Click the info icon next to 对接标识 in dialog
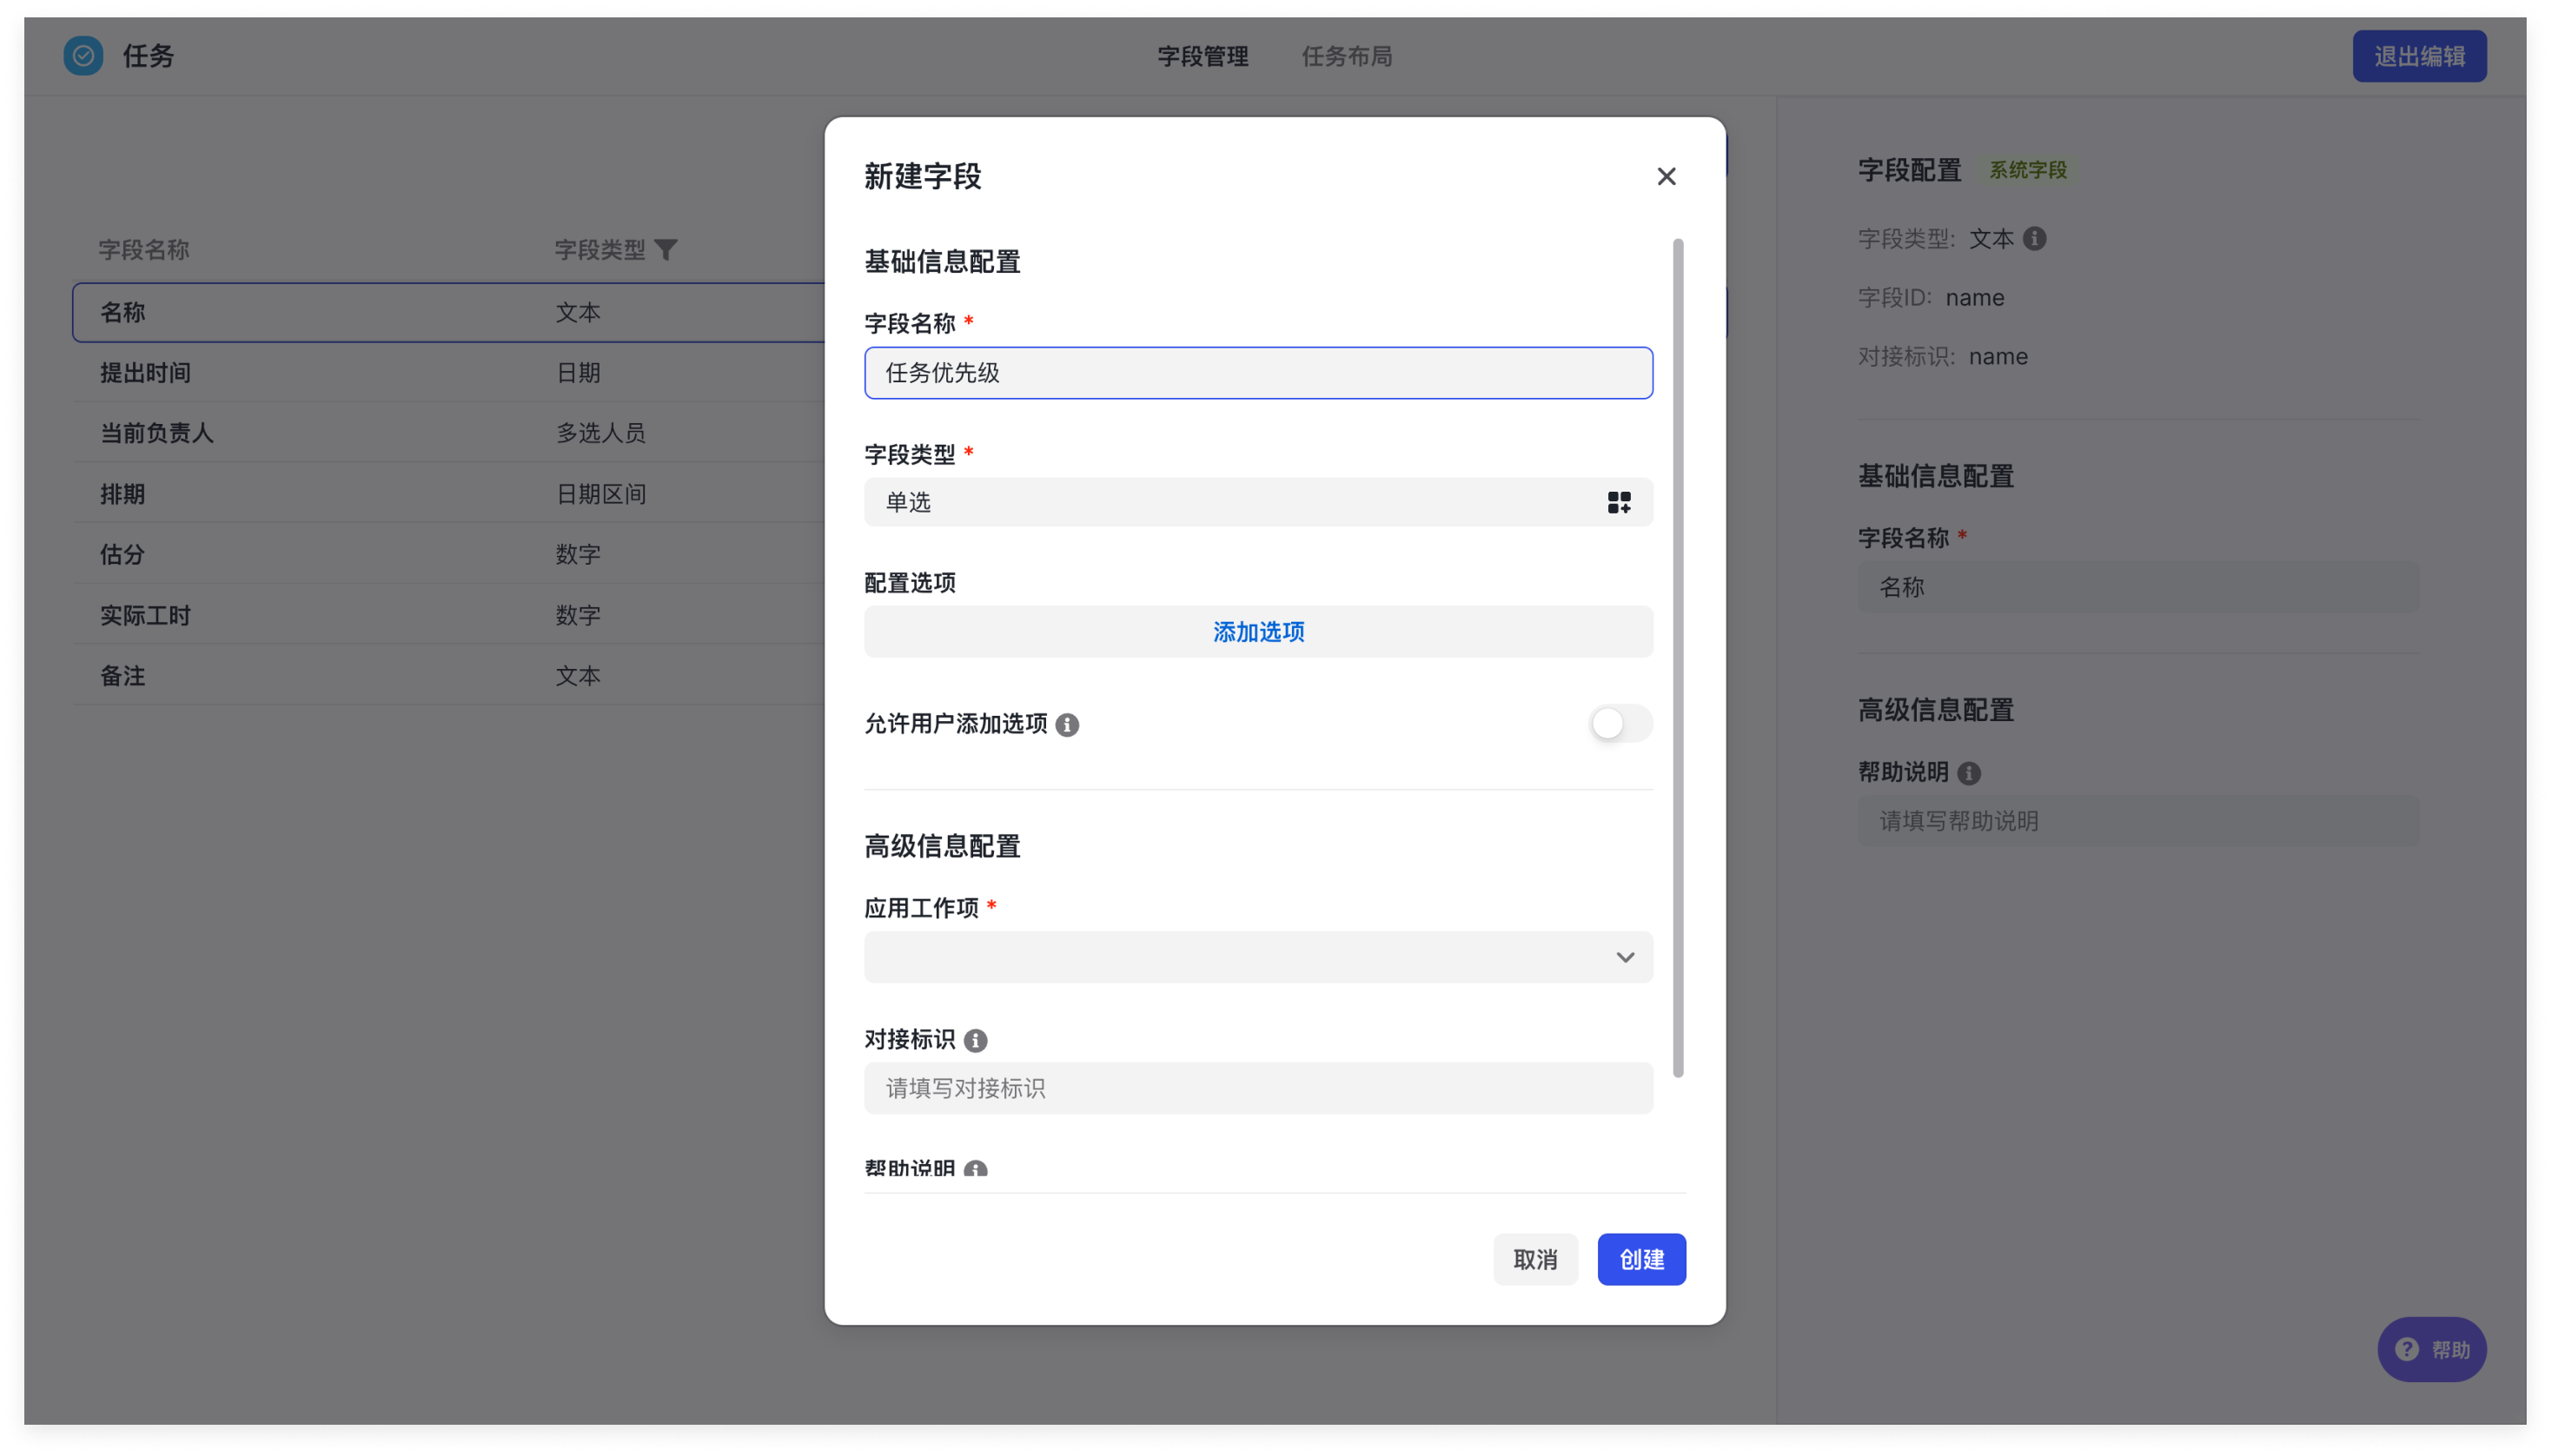The height and width of the screenshot is (1456, 2551). click(975, 1040)
